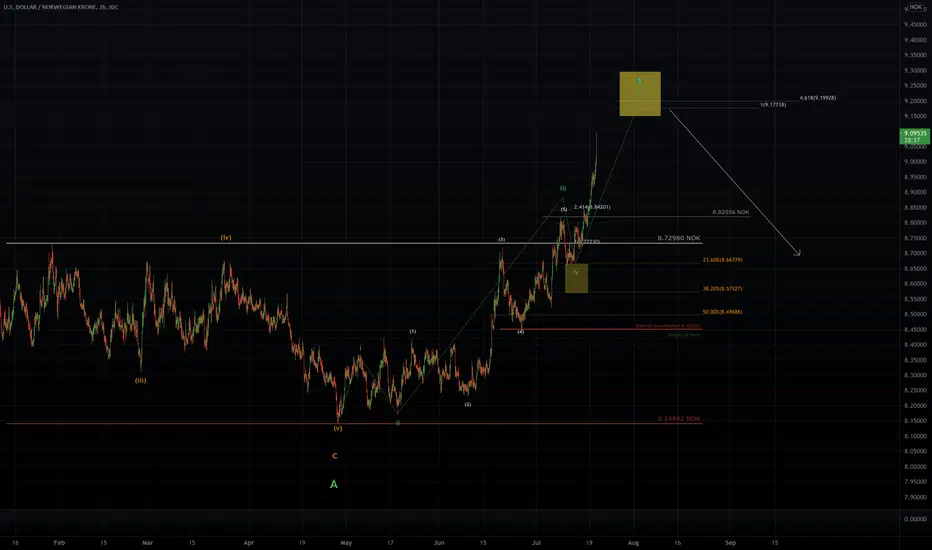This screenshot has height=550, width=932.
Task: Select the 50.00%(8.49688) retracement label
Action: 722,312
